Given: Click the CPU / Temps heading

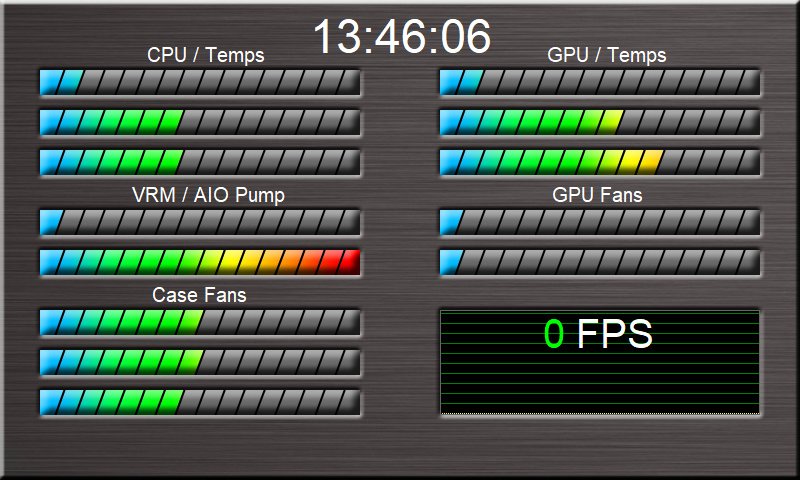Looking at the screenshot, I should pos(205,55).
